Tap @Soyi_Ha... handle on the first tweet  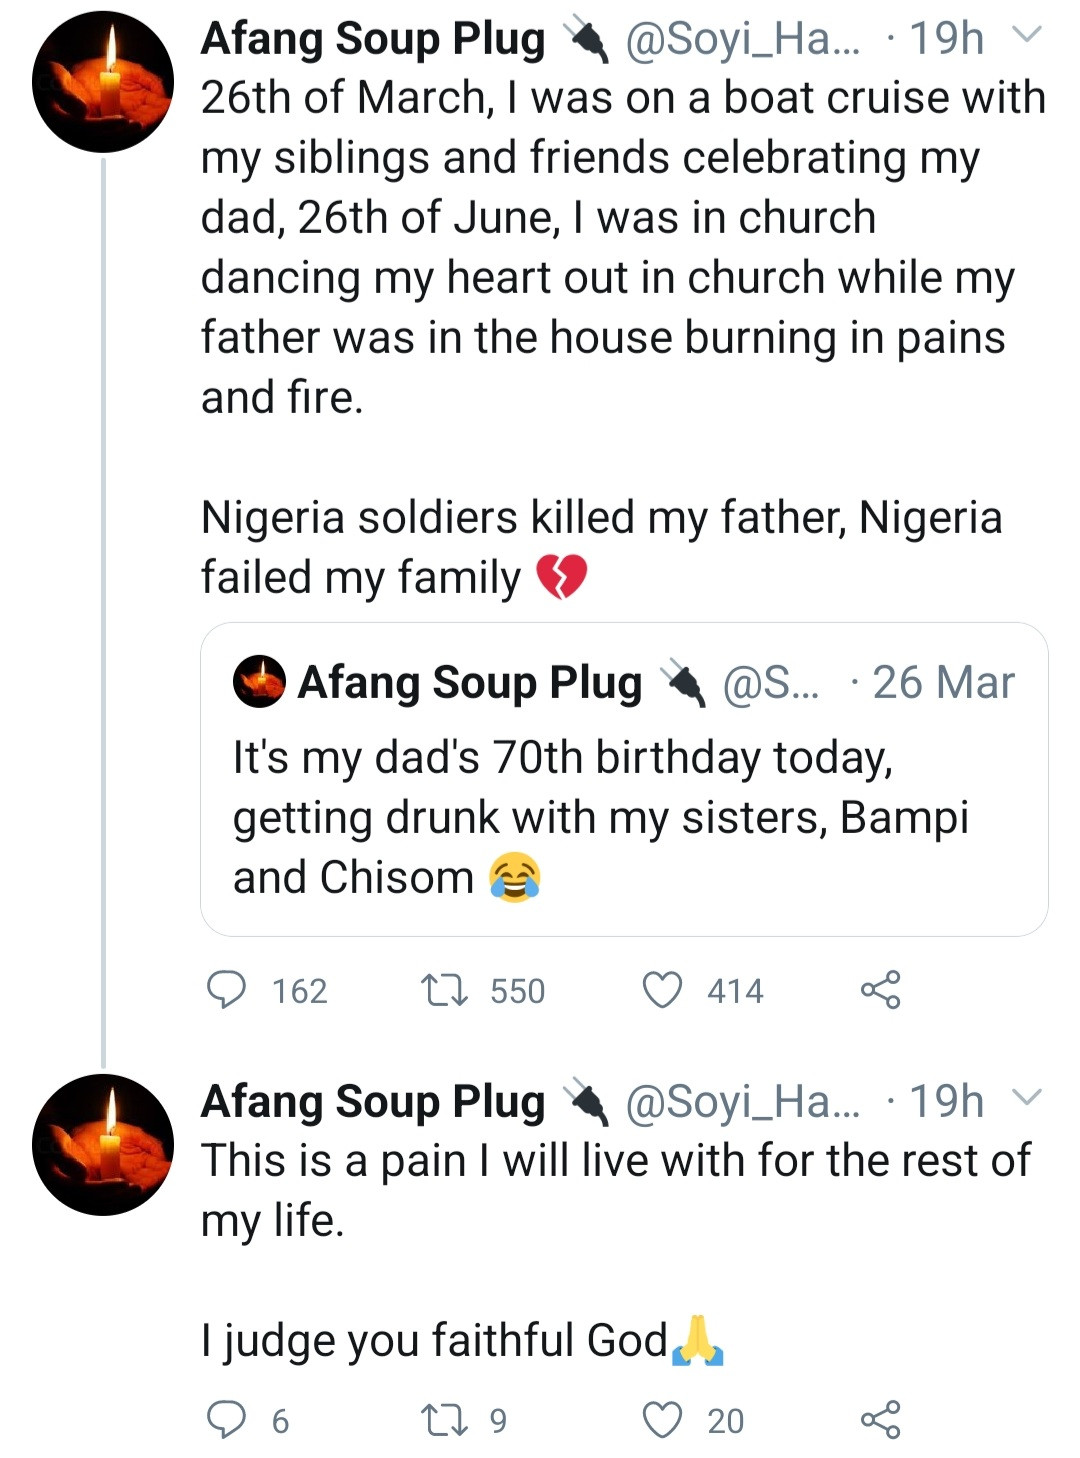(x=742, y=39)
